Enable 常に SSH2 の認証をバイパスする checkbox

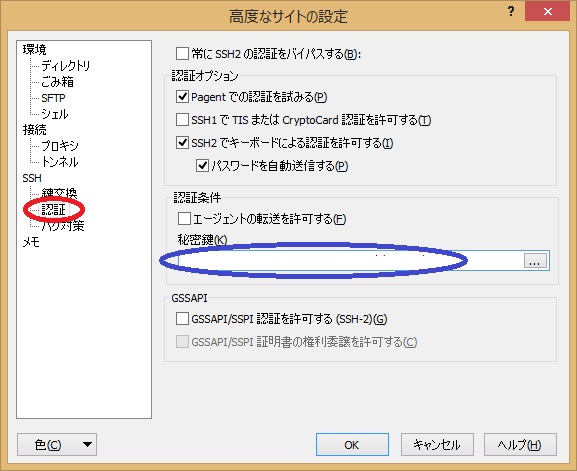(182, 54)
